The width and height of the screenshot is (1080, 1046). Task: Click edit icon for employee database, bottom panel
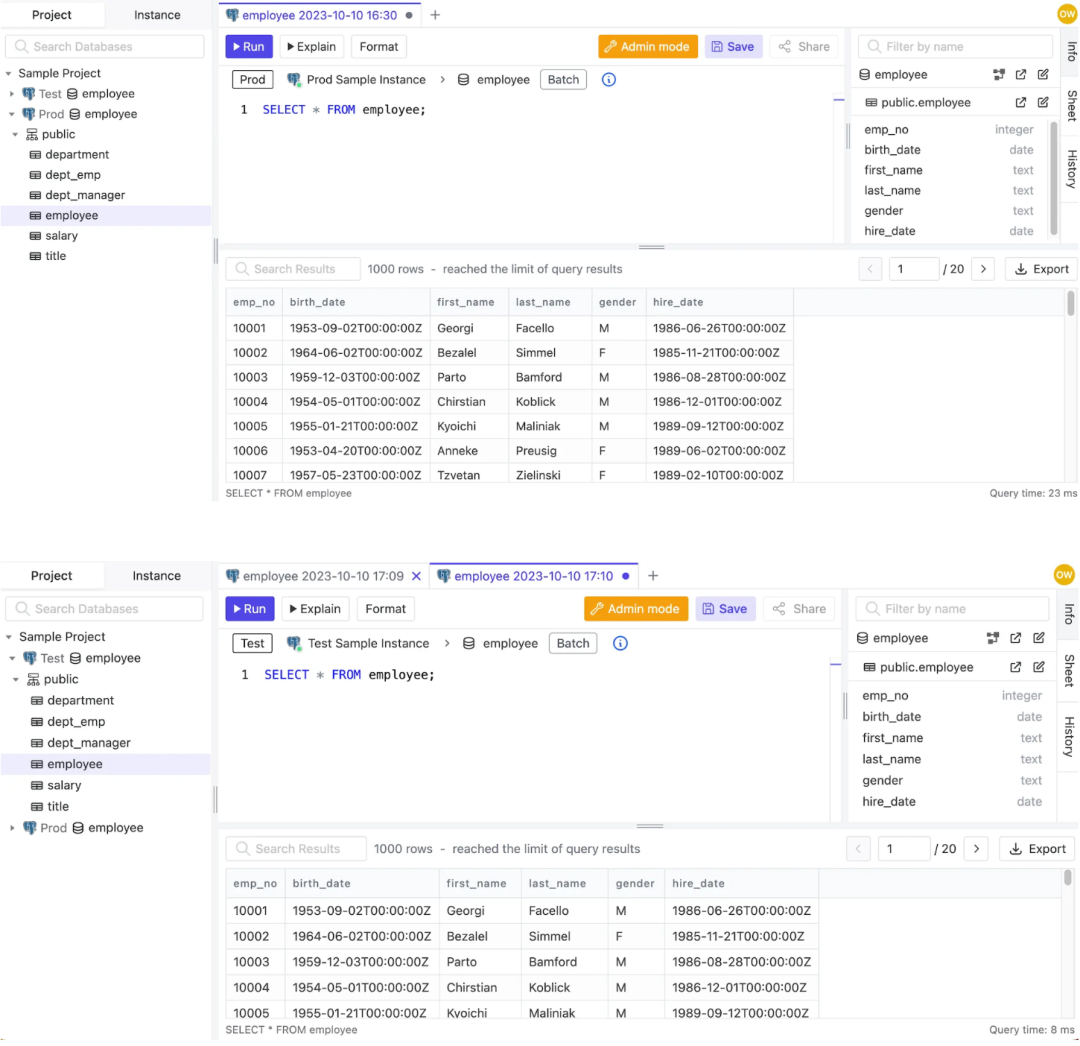pos(1039,638)
